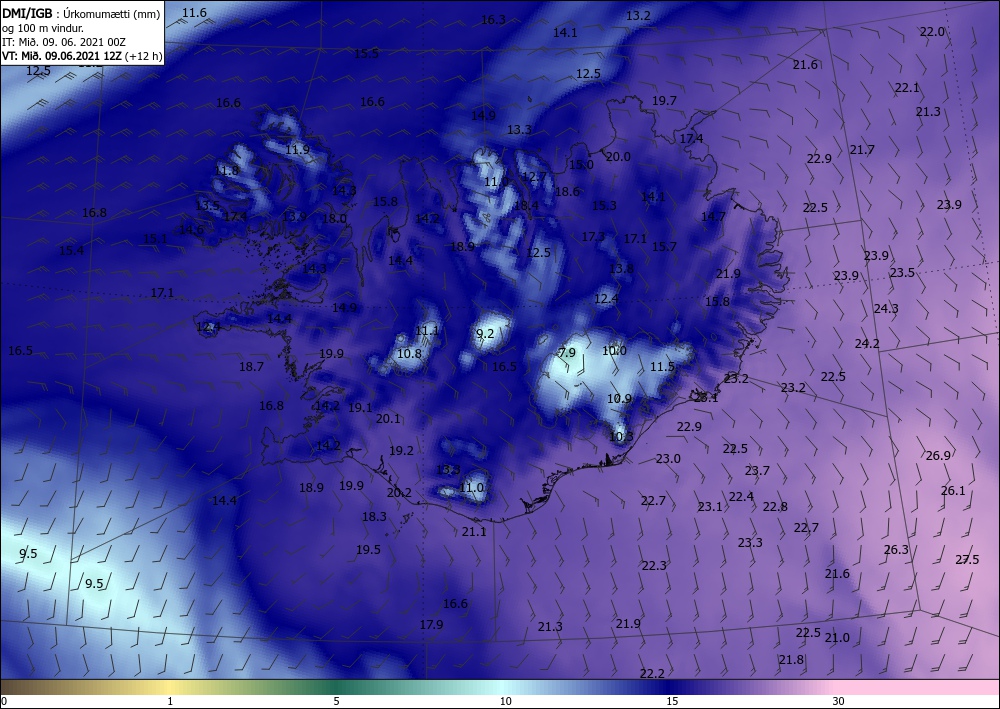Click the 22.2 value at the bottom edge
Image resolution: width=1000 pixels, height=709 pixels.
coord(652,674)
